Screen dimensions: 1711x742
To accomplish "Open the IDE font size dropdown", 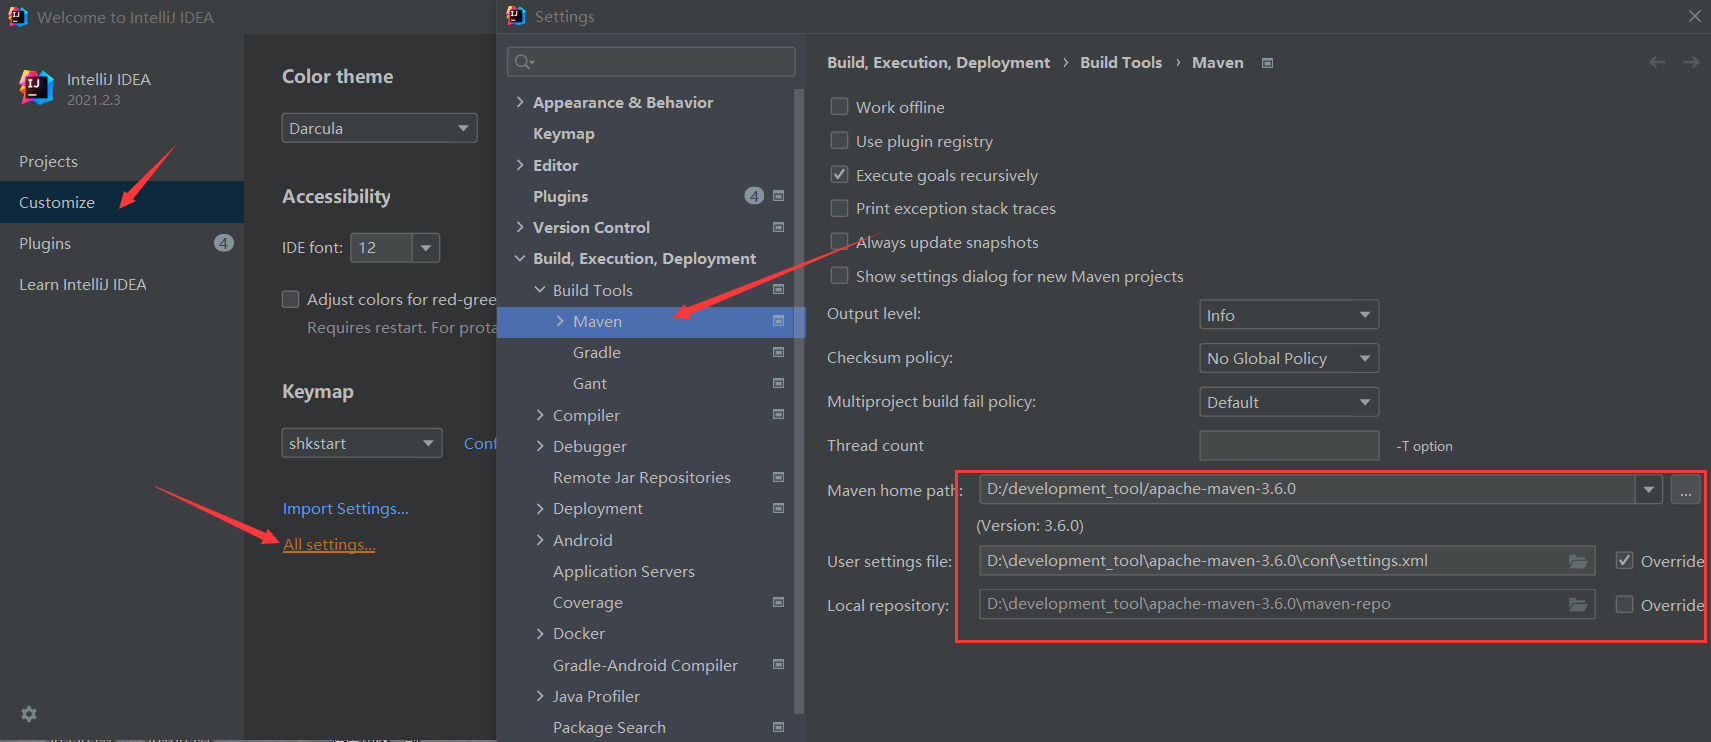I will click(426, 247).
